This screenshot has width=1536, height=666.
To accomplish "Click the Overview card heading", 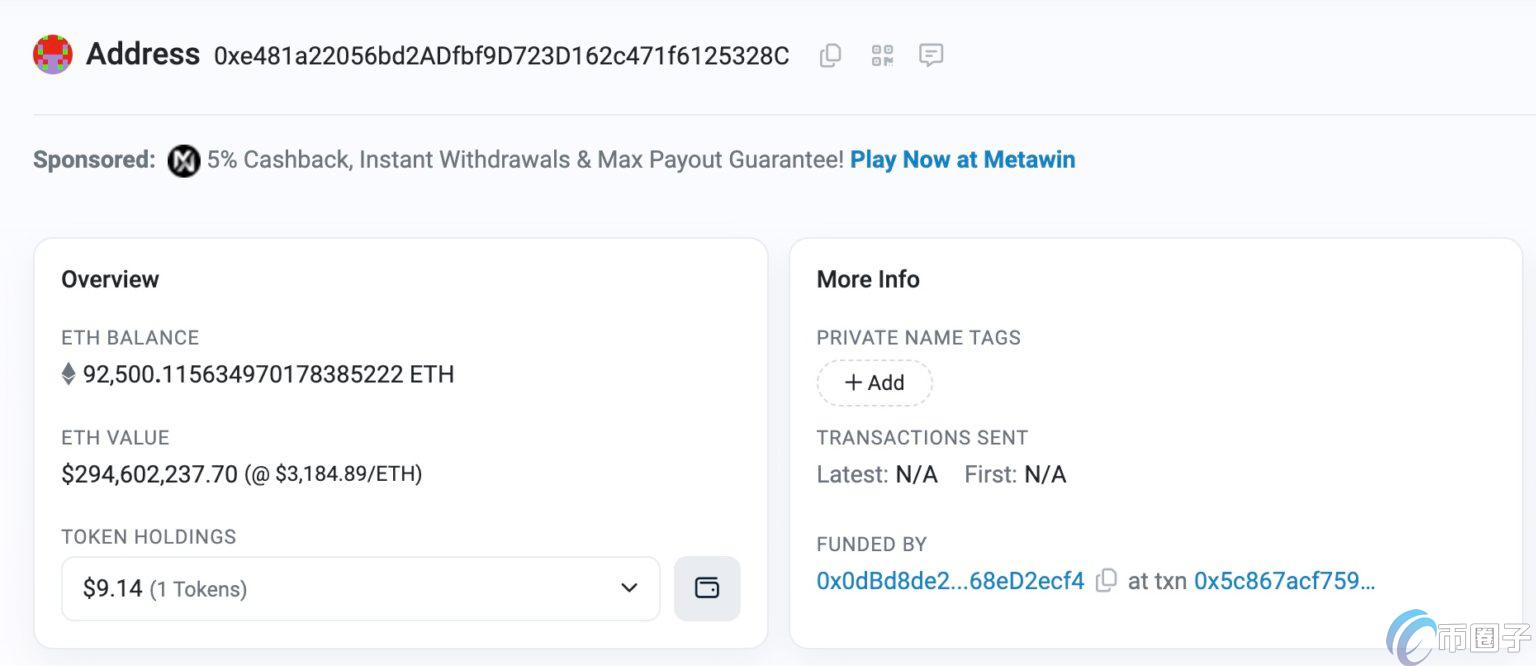I will [110, 280].
